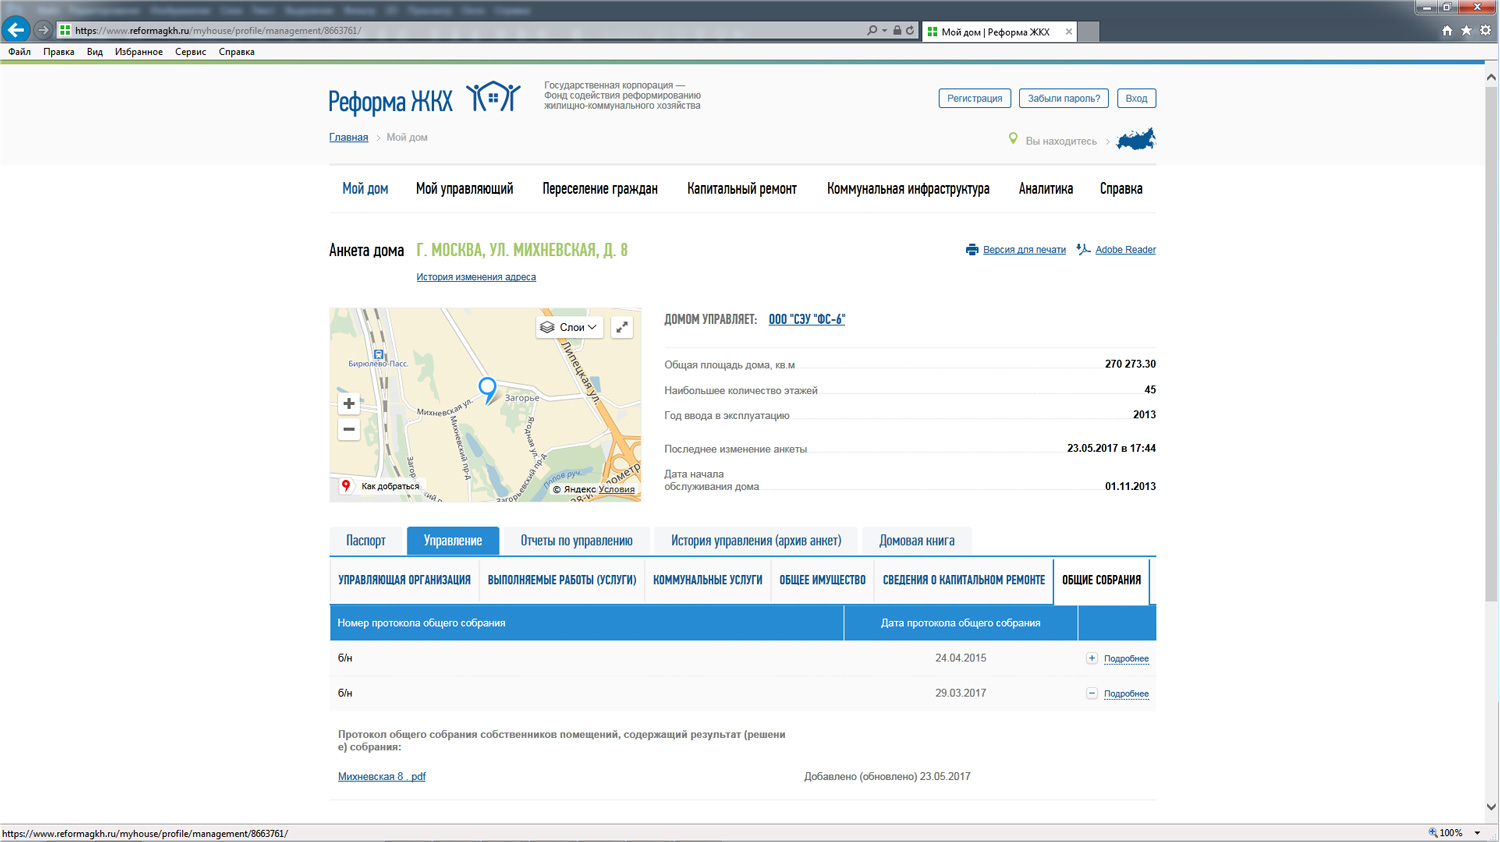
Task: Click the map zoom out minus button
Action: 349,429
